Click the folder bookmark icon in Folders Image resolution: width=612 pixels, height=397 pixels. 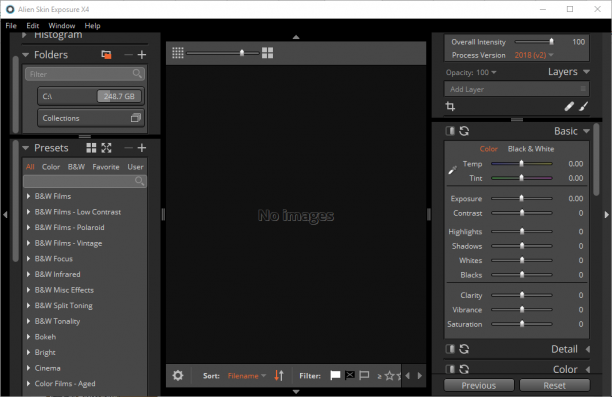click(106, 55)
